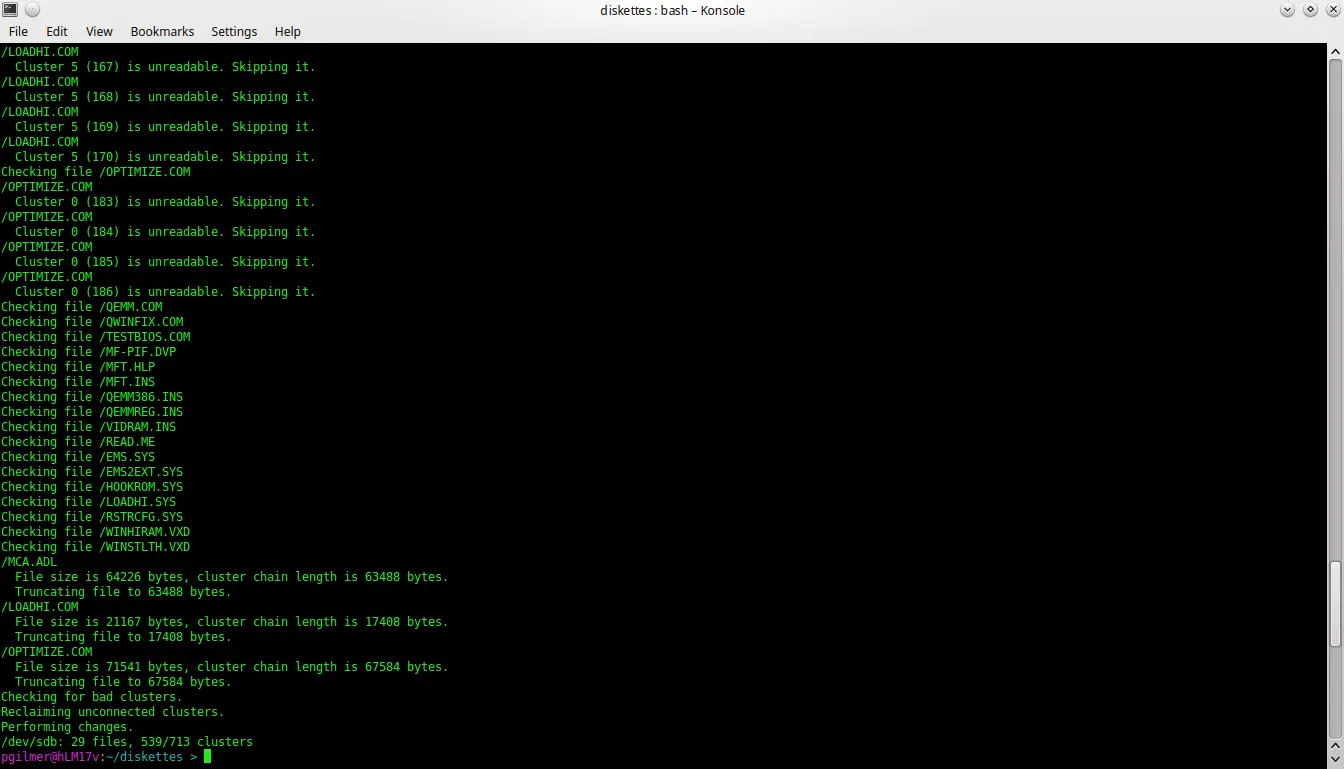
Task: Click line 'Cluster 5 (170) is unreadable'
Action: click(165, 157)
